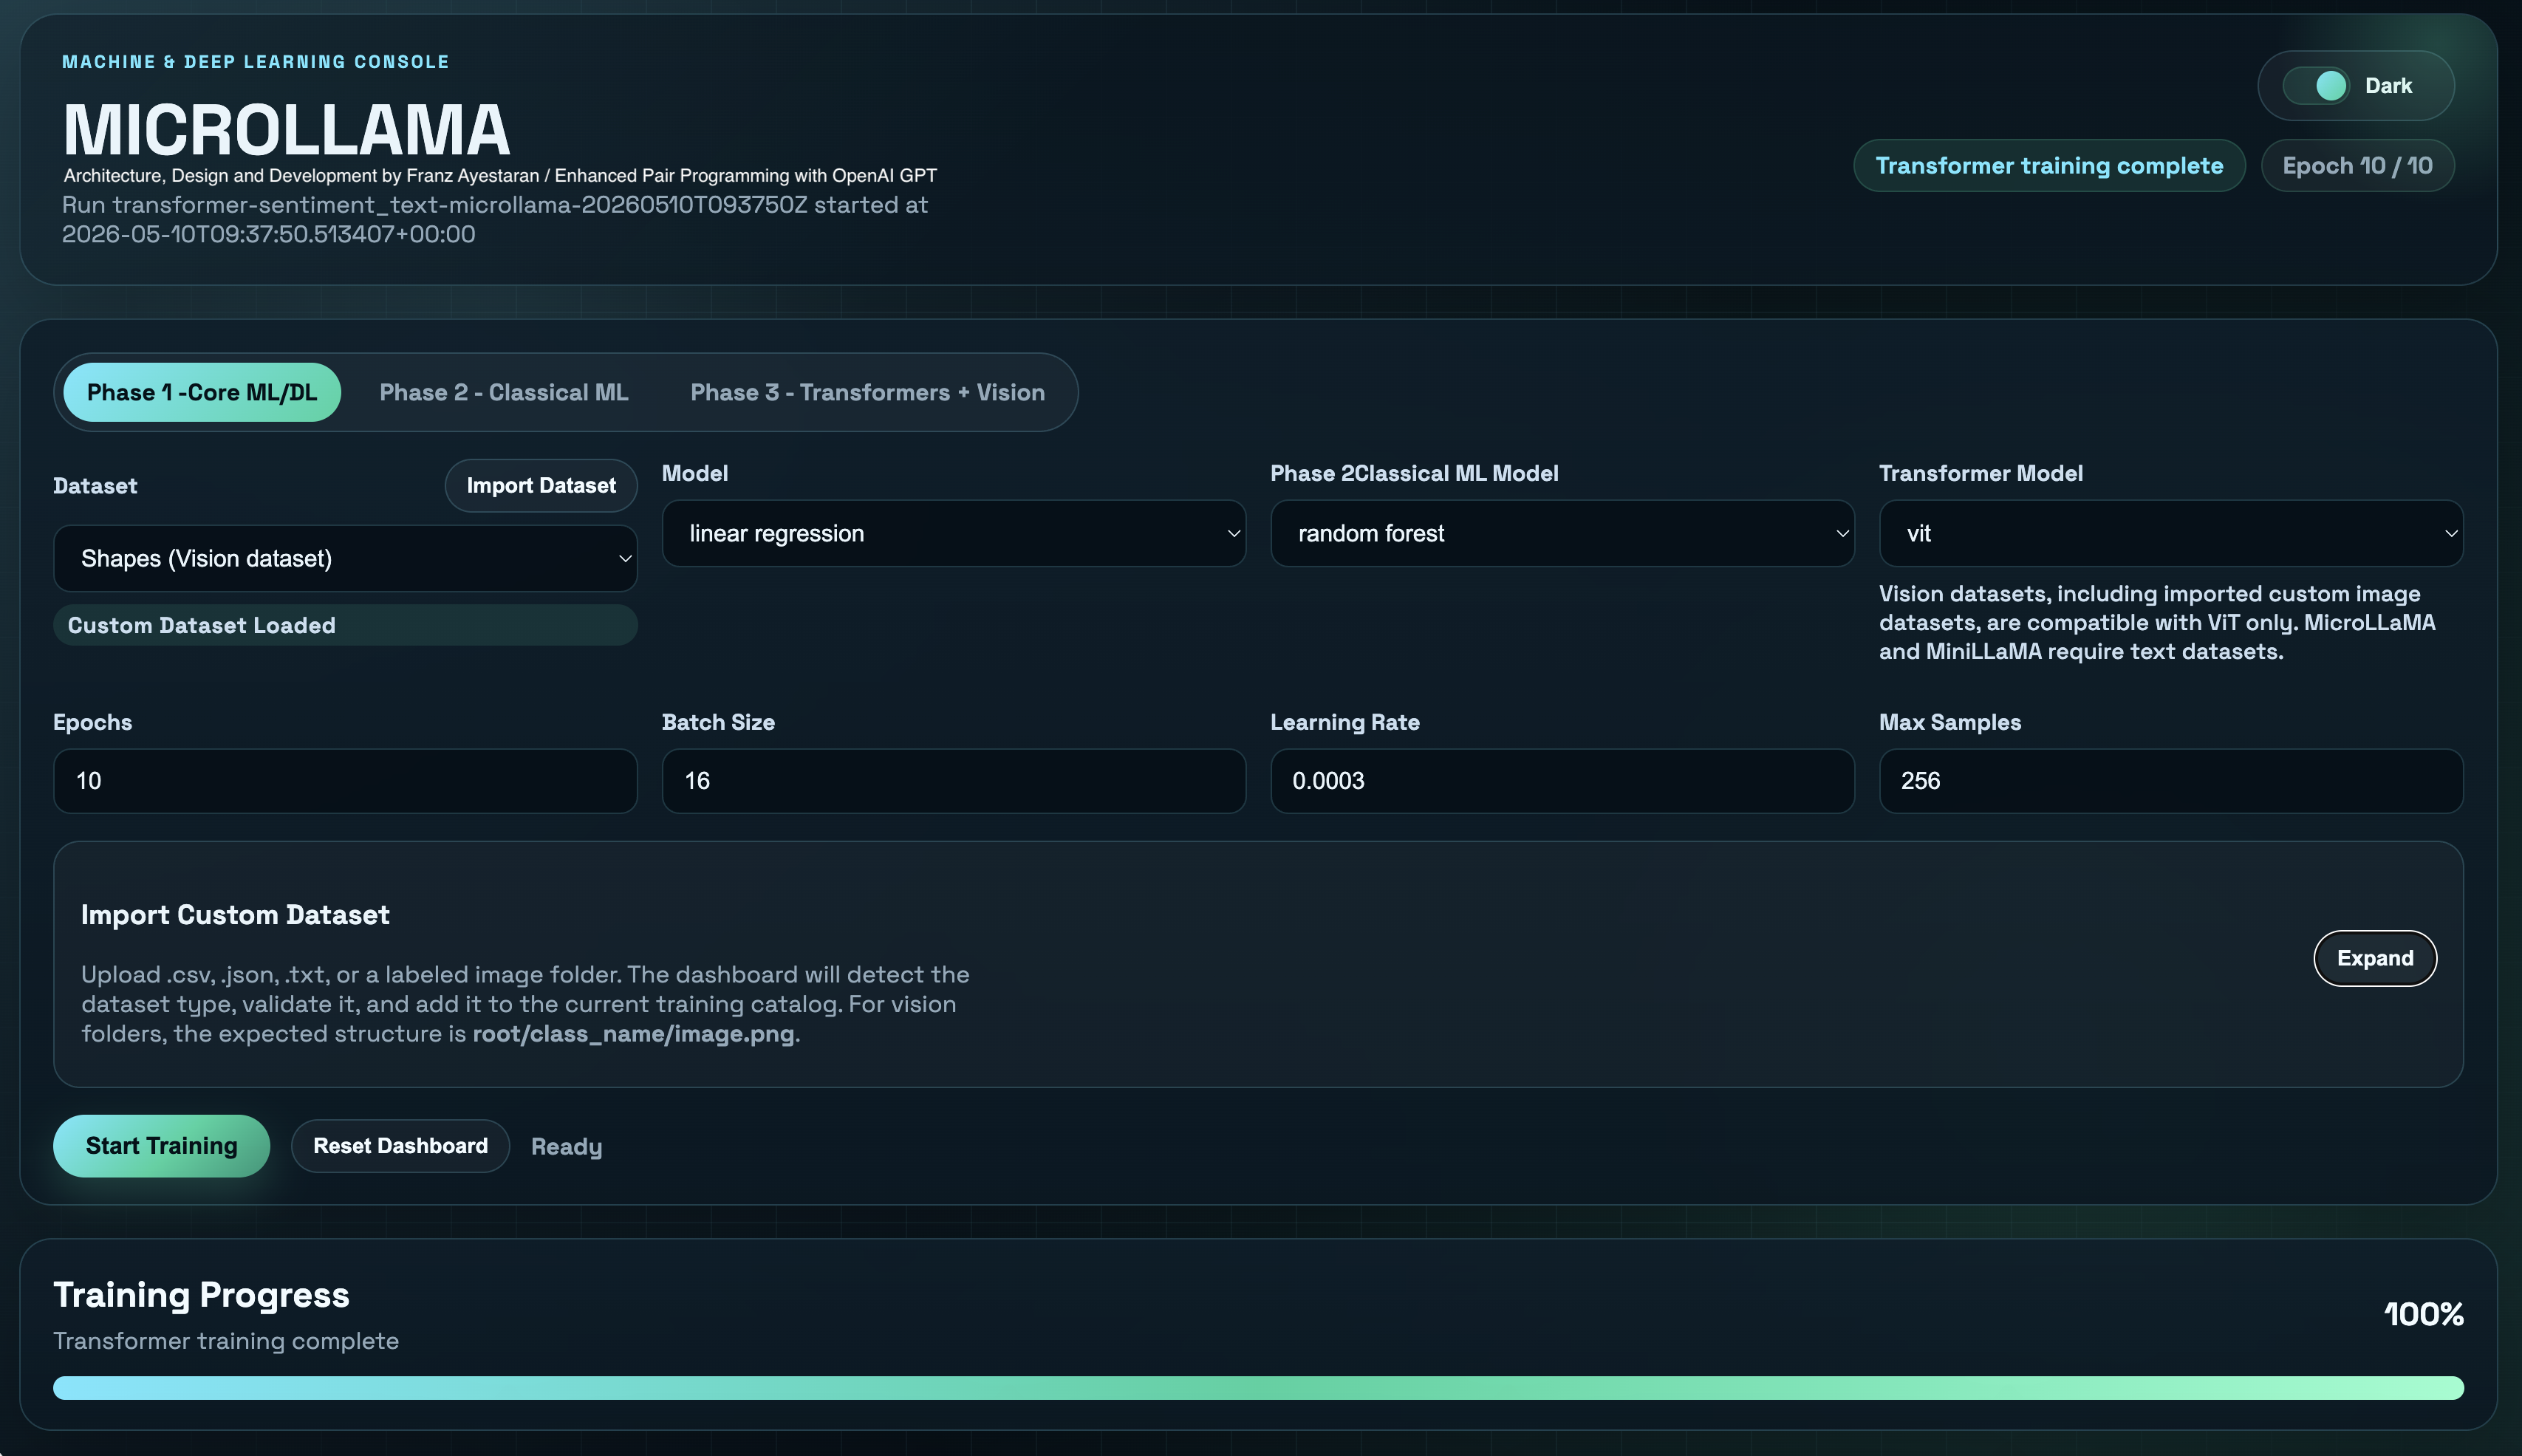The image size is (2522, 1456).
Task: Open the Dataset dropdown showing Shapes (Vision dataset)
Action: click(x=345, y=558)
